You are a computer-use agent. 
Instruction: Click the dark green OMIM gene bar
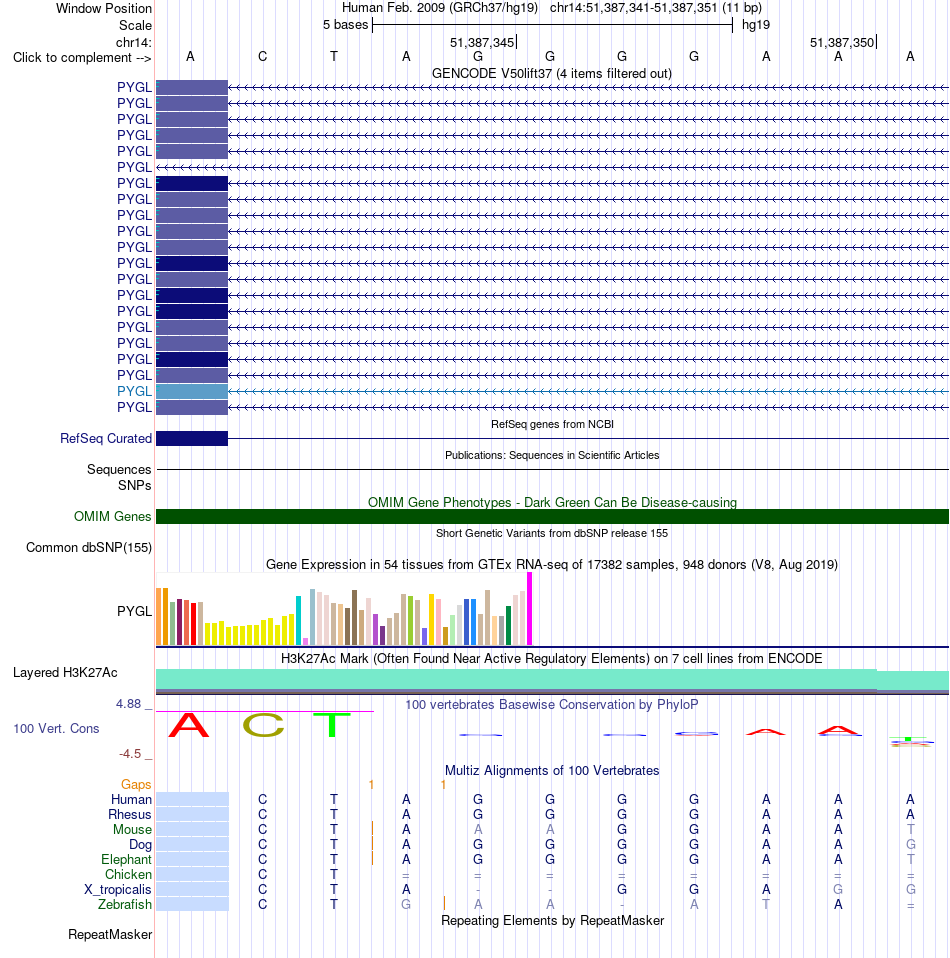pyautogui.click(x=552, y=516)
